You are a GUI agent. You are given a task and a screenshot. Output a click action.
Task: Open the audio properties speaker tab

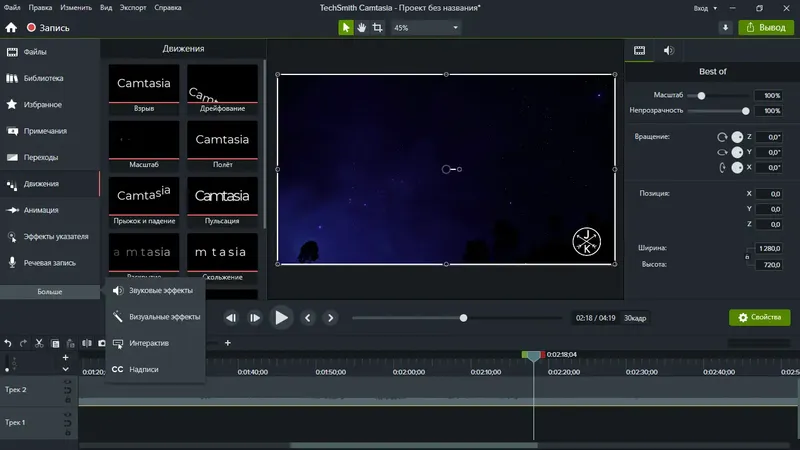(668, 50)
